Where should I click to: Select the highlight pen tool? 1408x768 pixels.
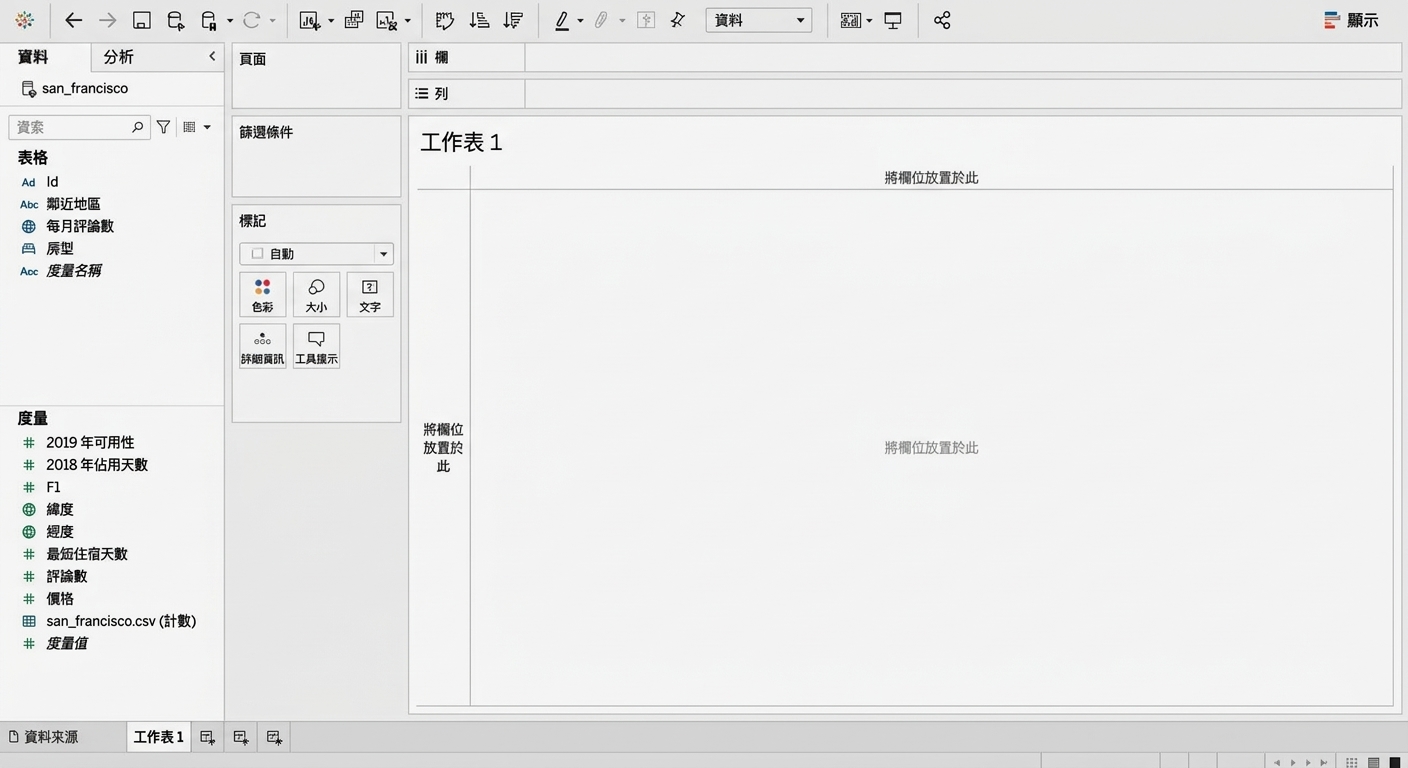[562, 20]
